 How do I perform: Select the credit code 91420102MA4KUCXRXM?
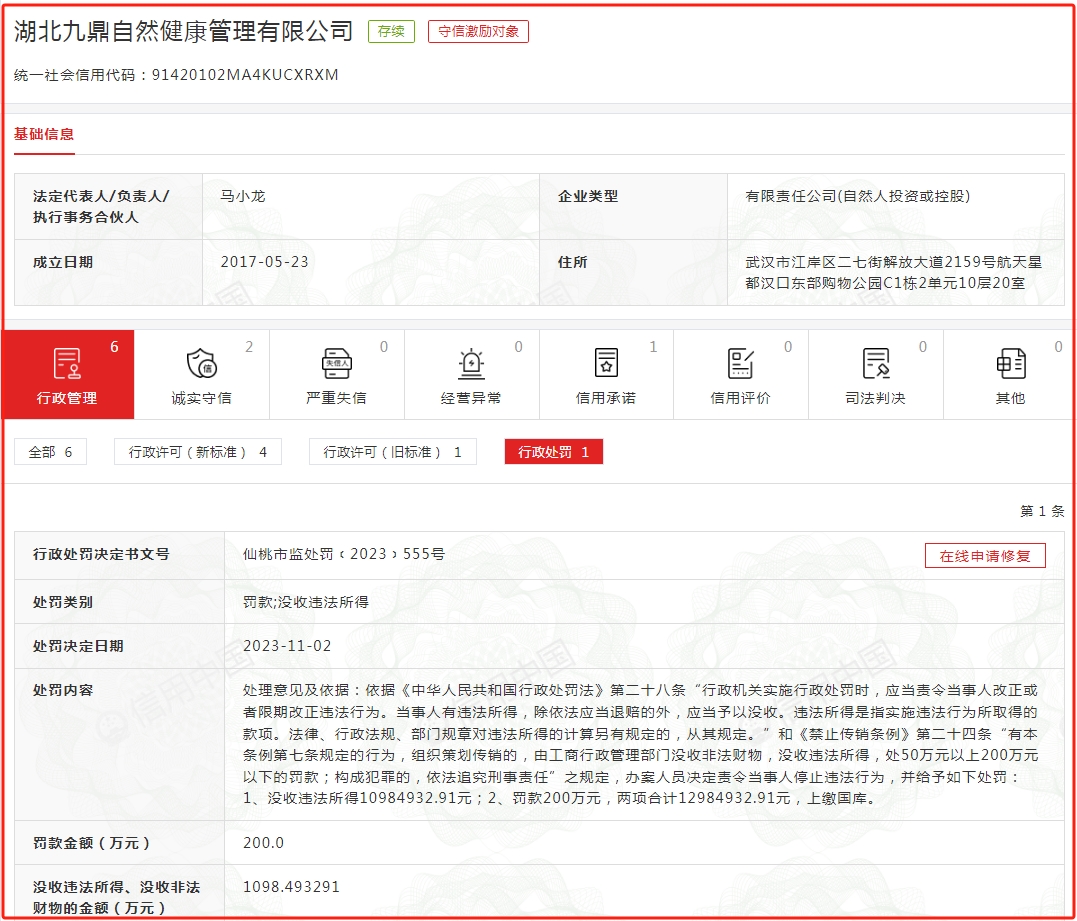point(245,75)
